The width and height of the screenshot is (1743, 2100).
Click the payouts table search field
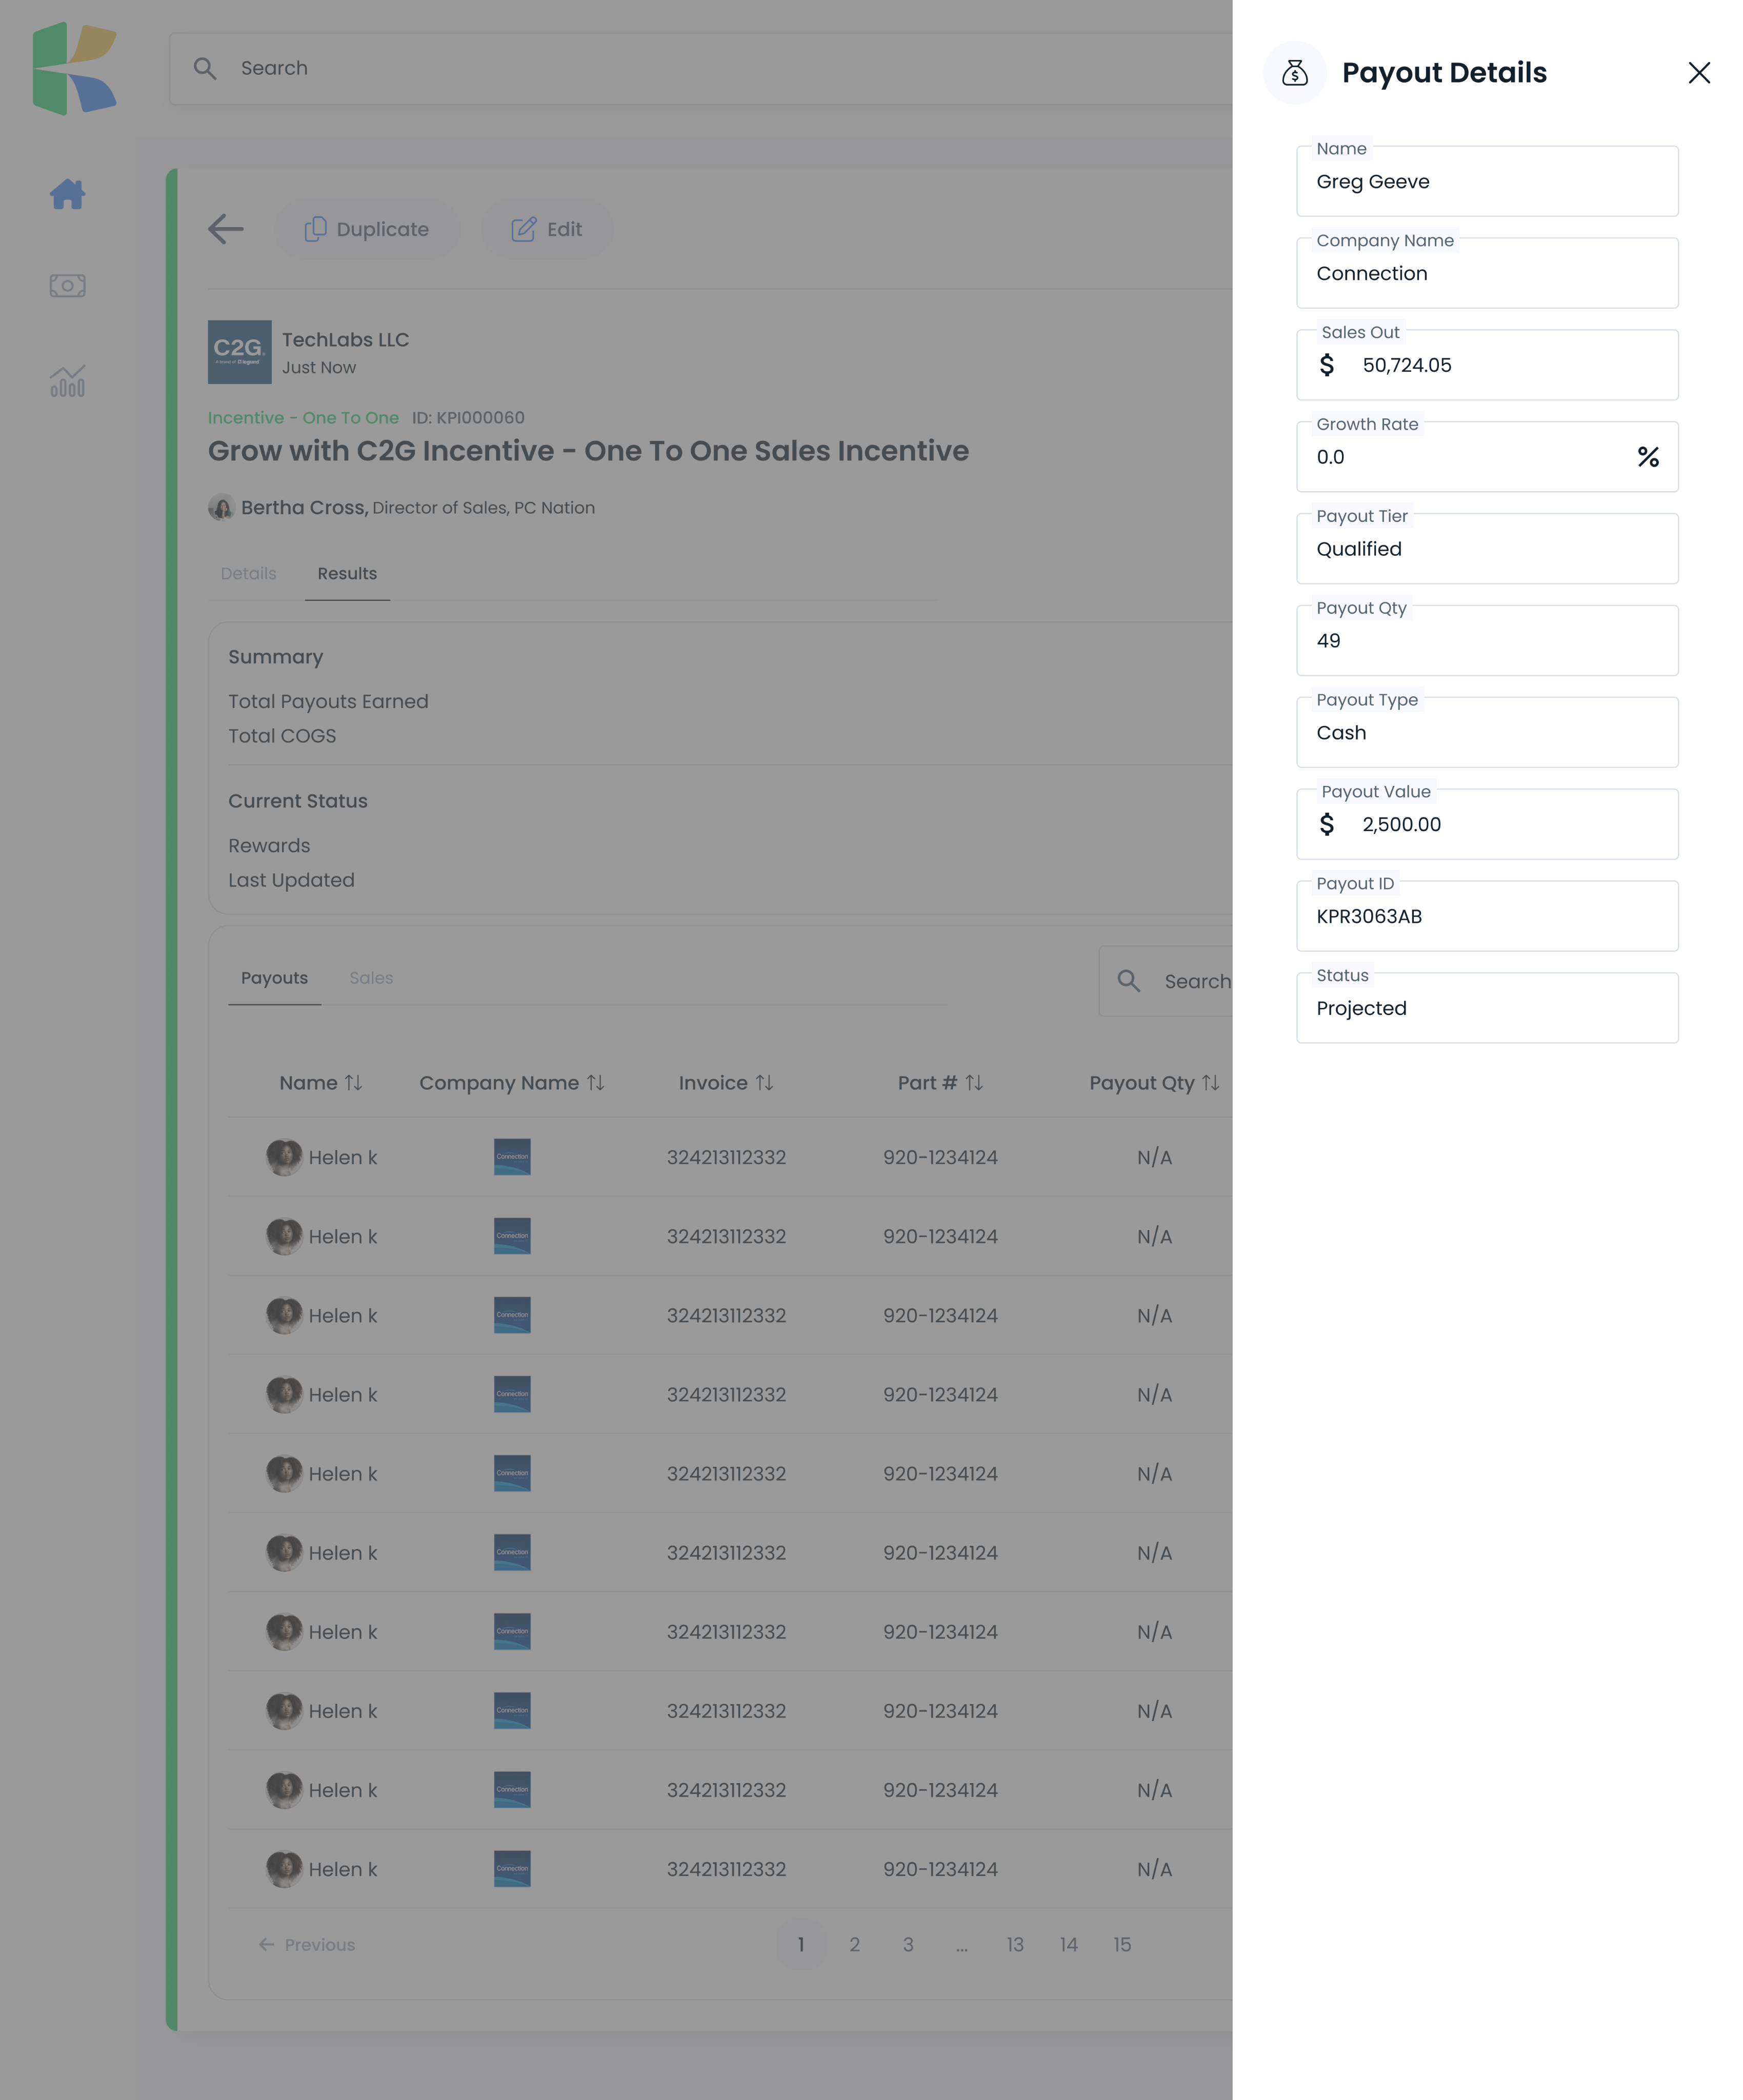click(1166, 981)
